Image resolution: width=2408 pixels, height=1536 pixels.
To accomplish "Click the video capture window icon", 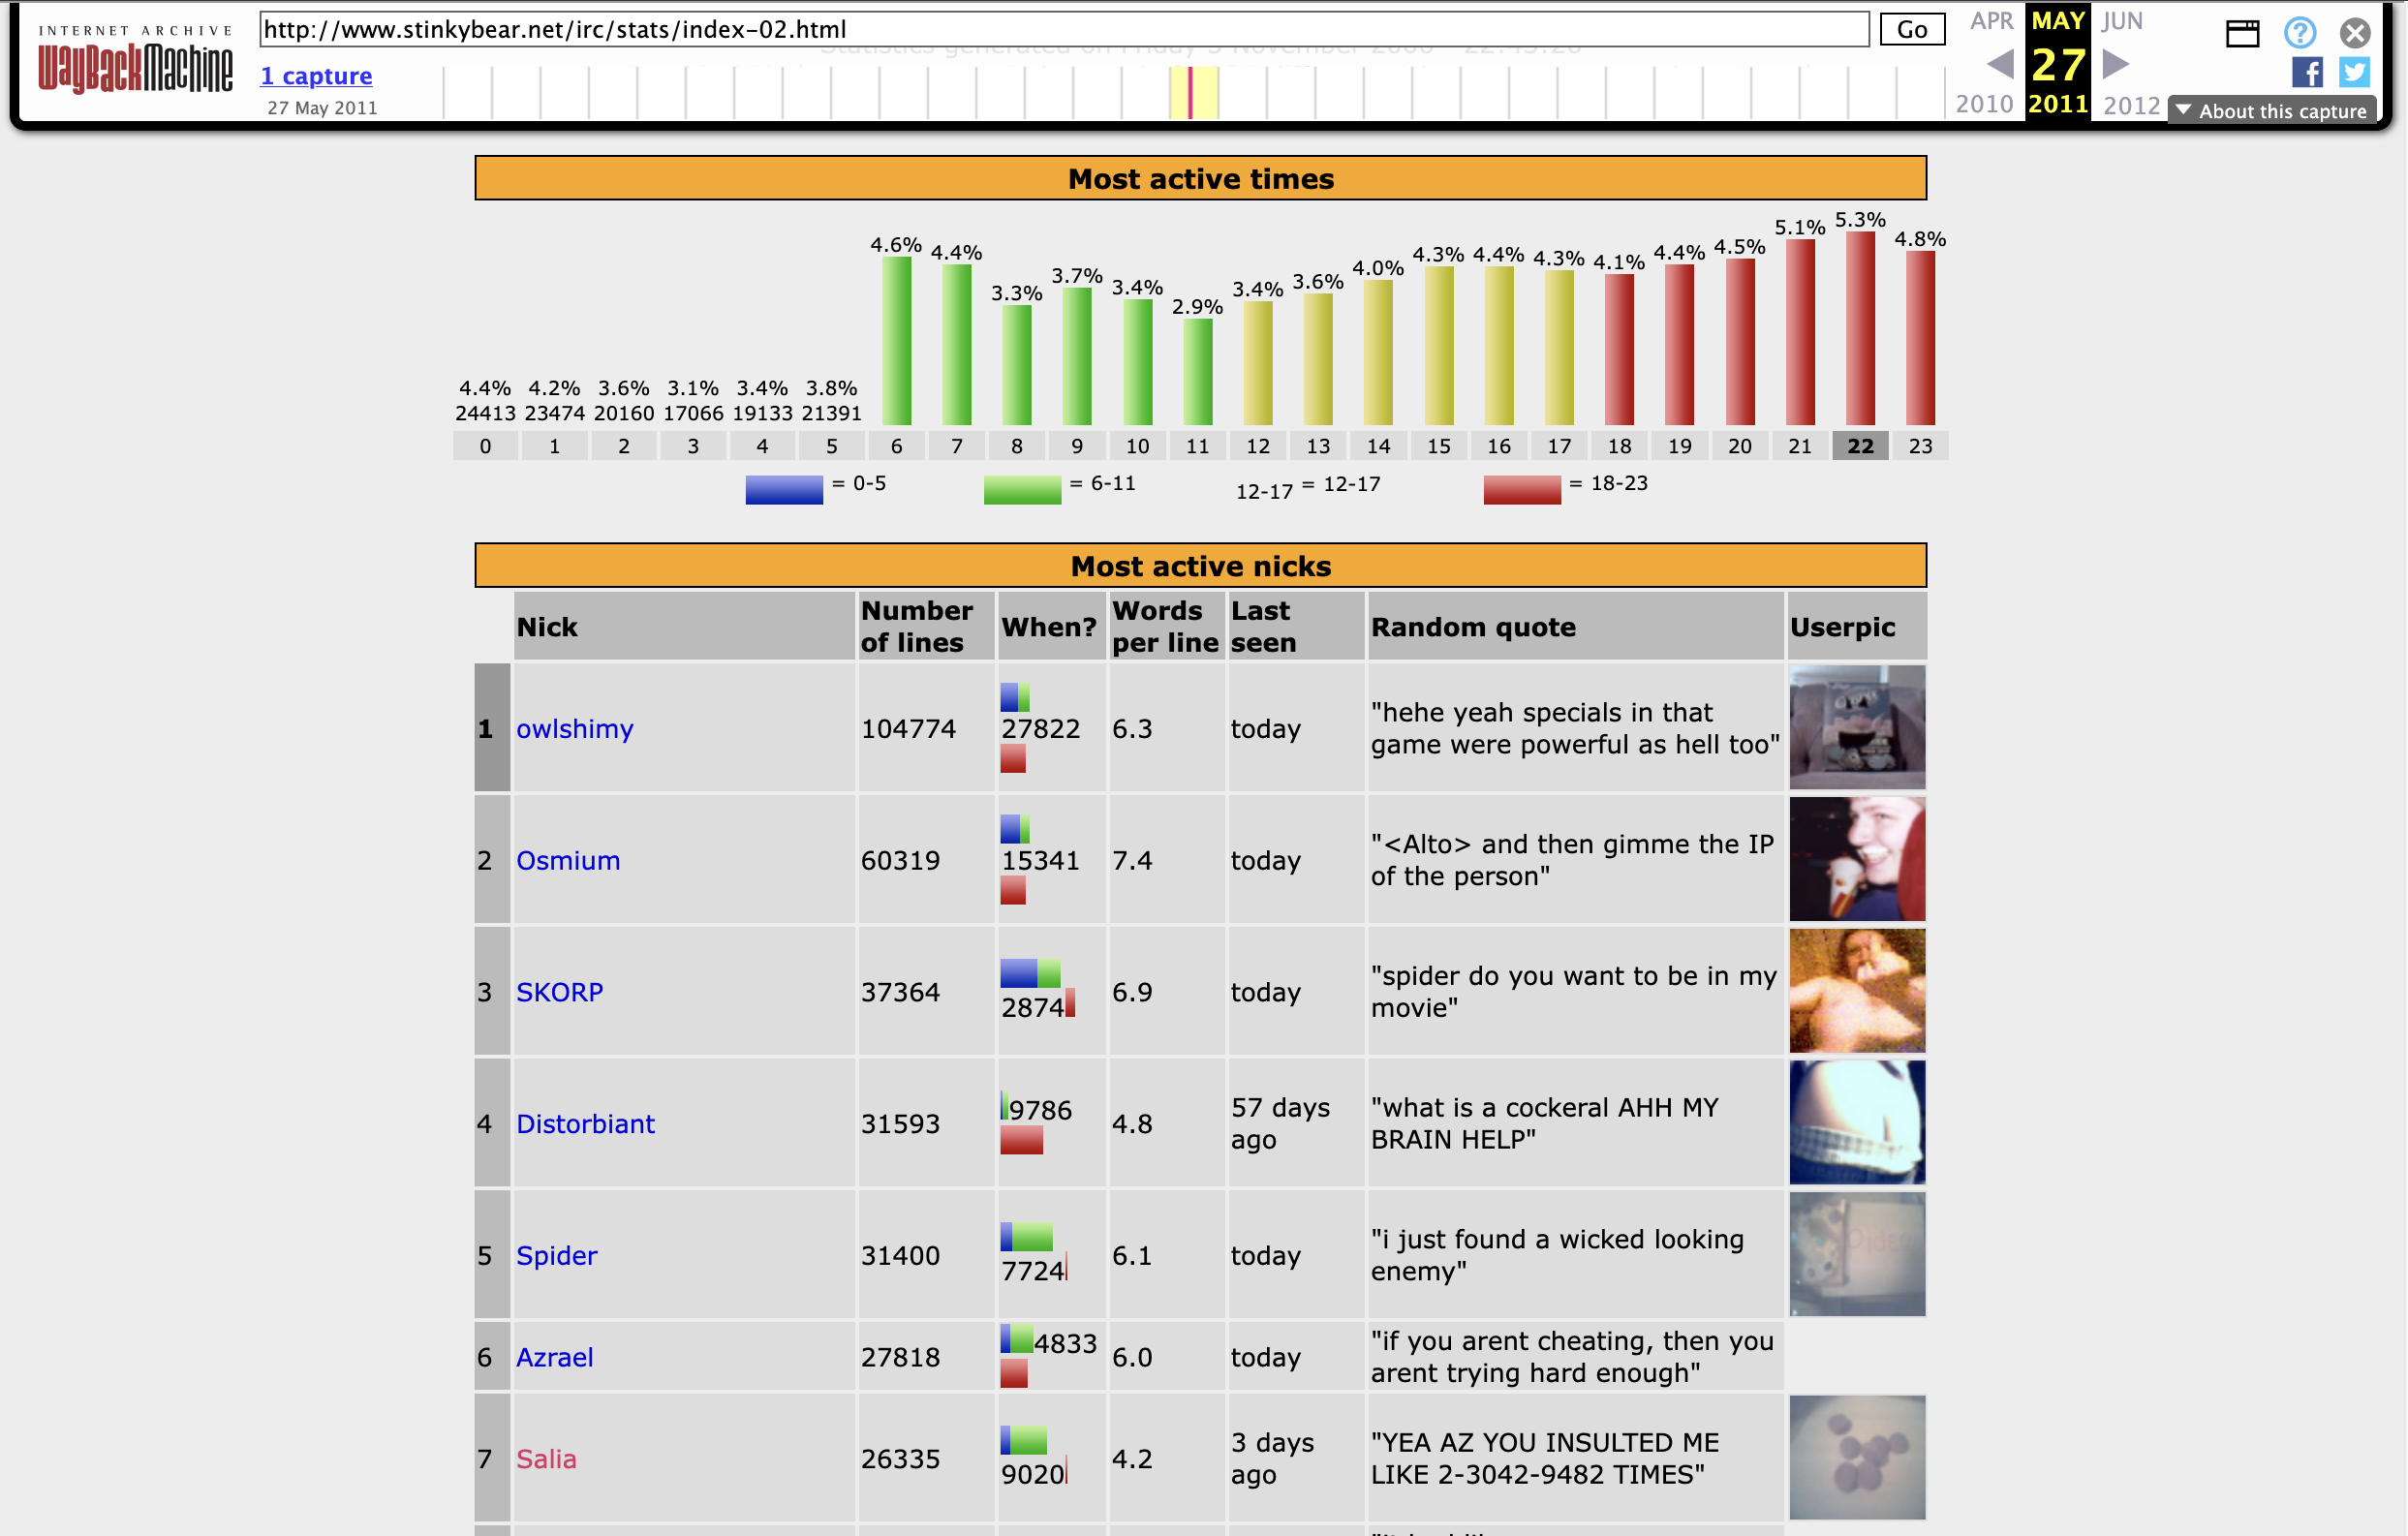I will (x=2242, y=33).
